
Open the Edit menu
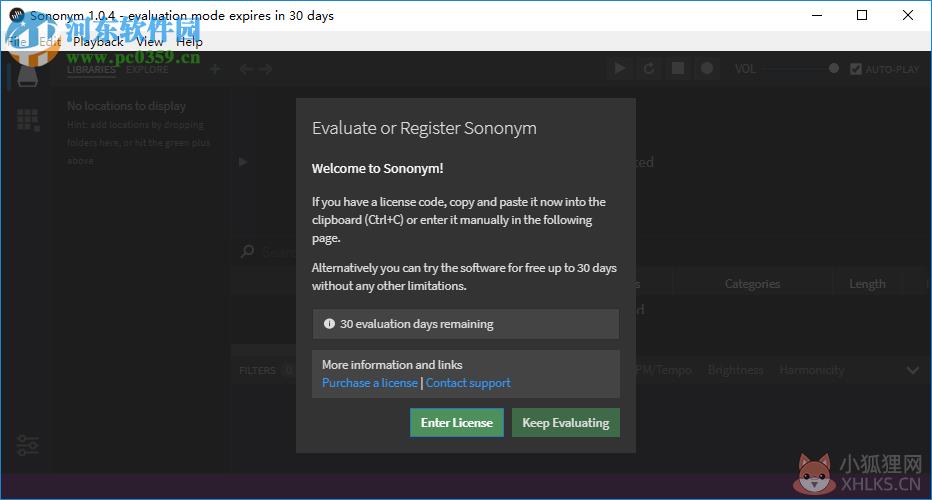(50, 42)
